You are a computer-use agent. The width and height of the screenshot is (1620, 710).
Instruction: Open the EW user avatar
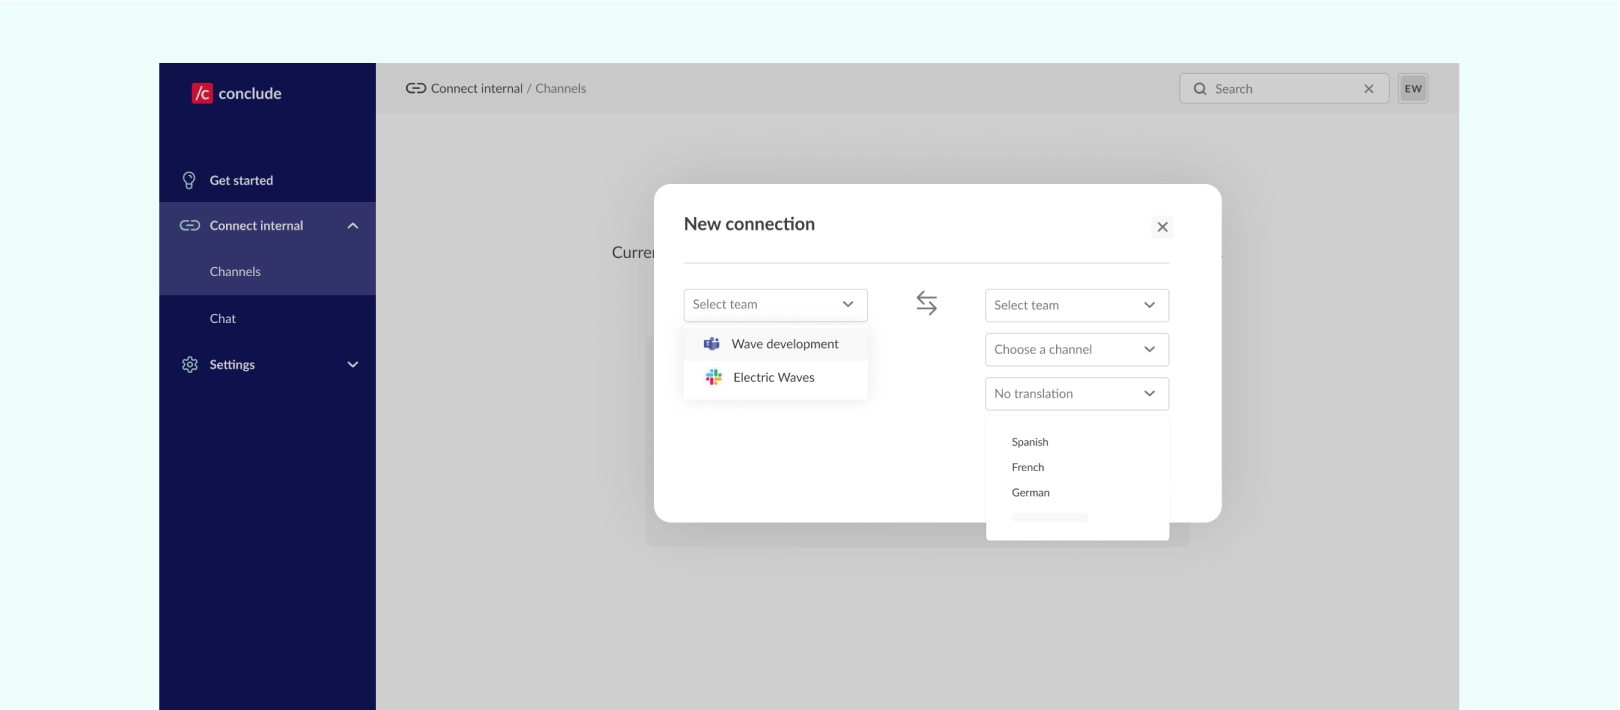pyautogui.click(x=1413, y=88)
